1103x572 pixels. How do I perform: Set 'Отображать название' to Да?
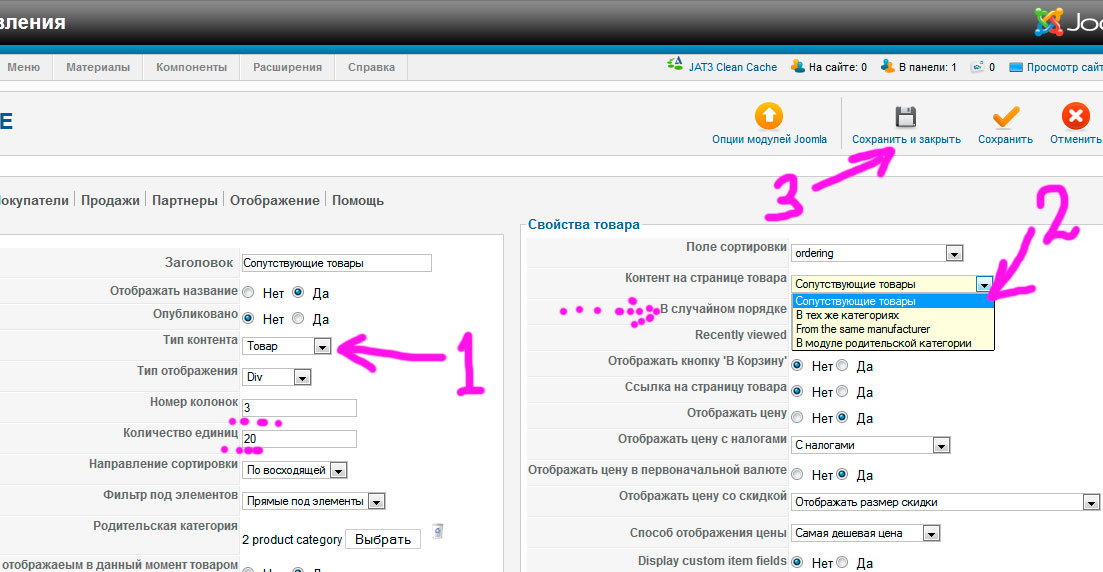pos(298,292)
